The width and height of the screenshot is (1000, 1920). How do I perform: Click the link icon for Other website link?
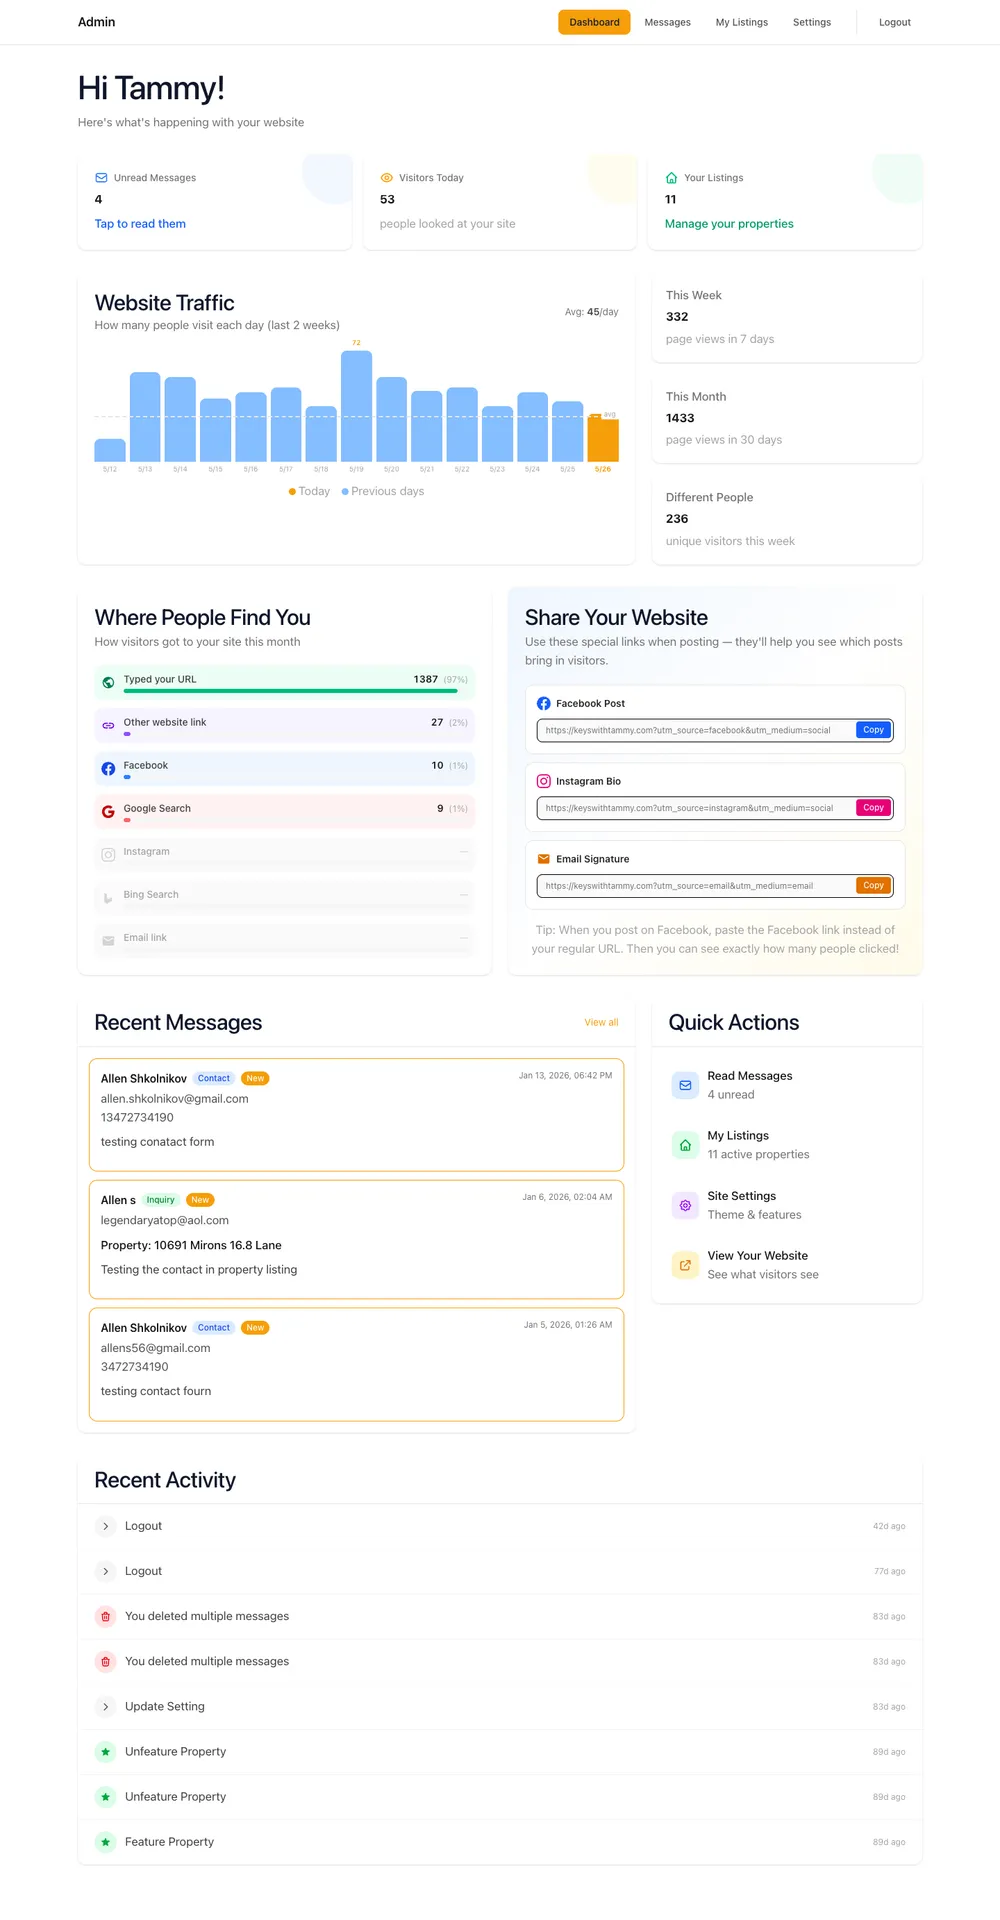coord(108,726)
